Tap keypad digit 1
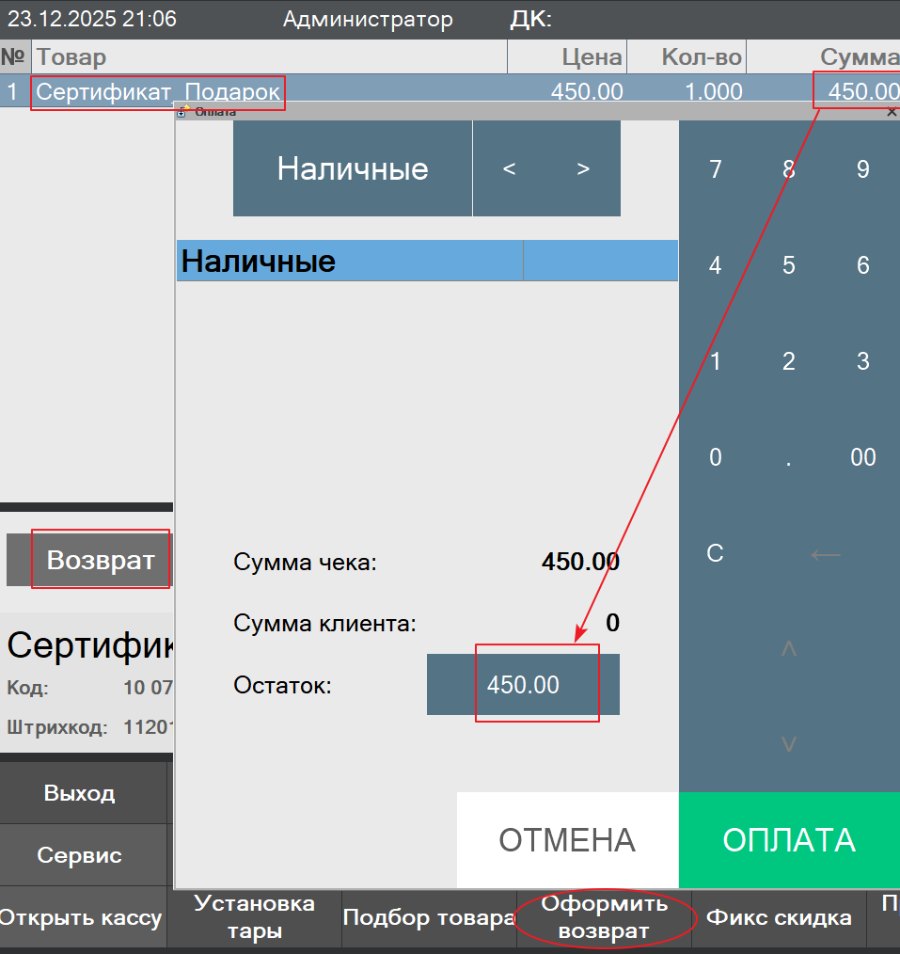 tap(715, 361)
